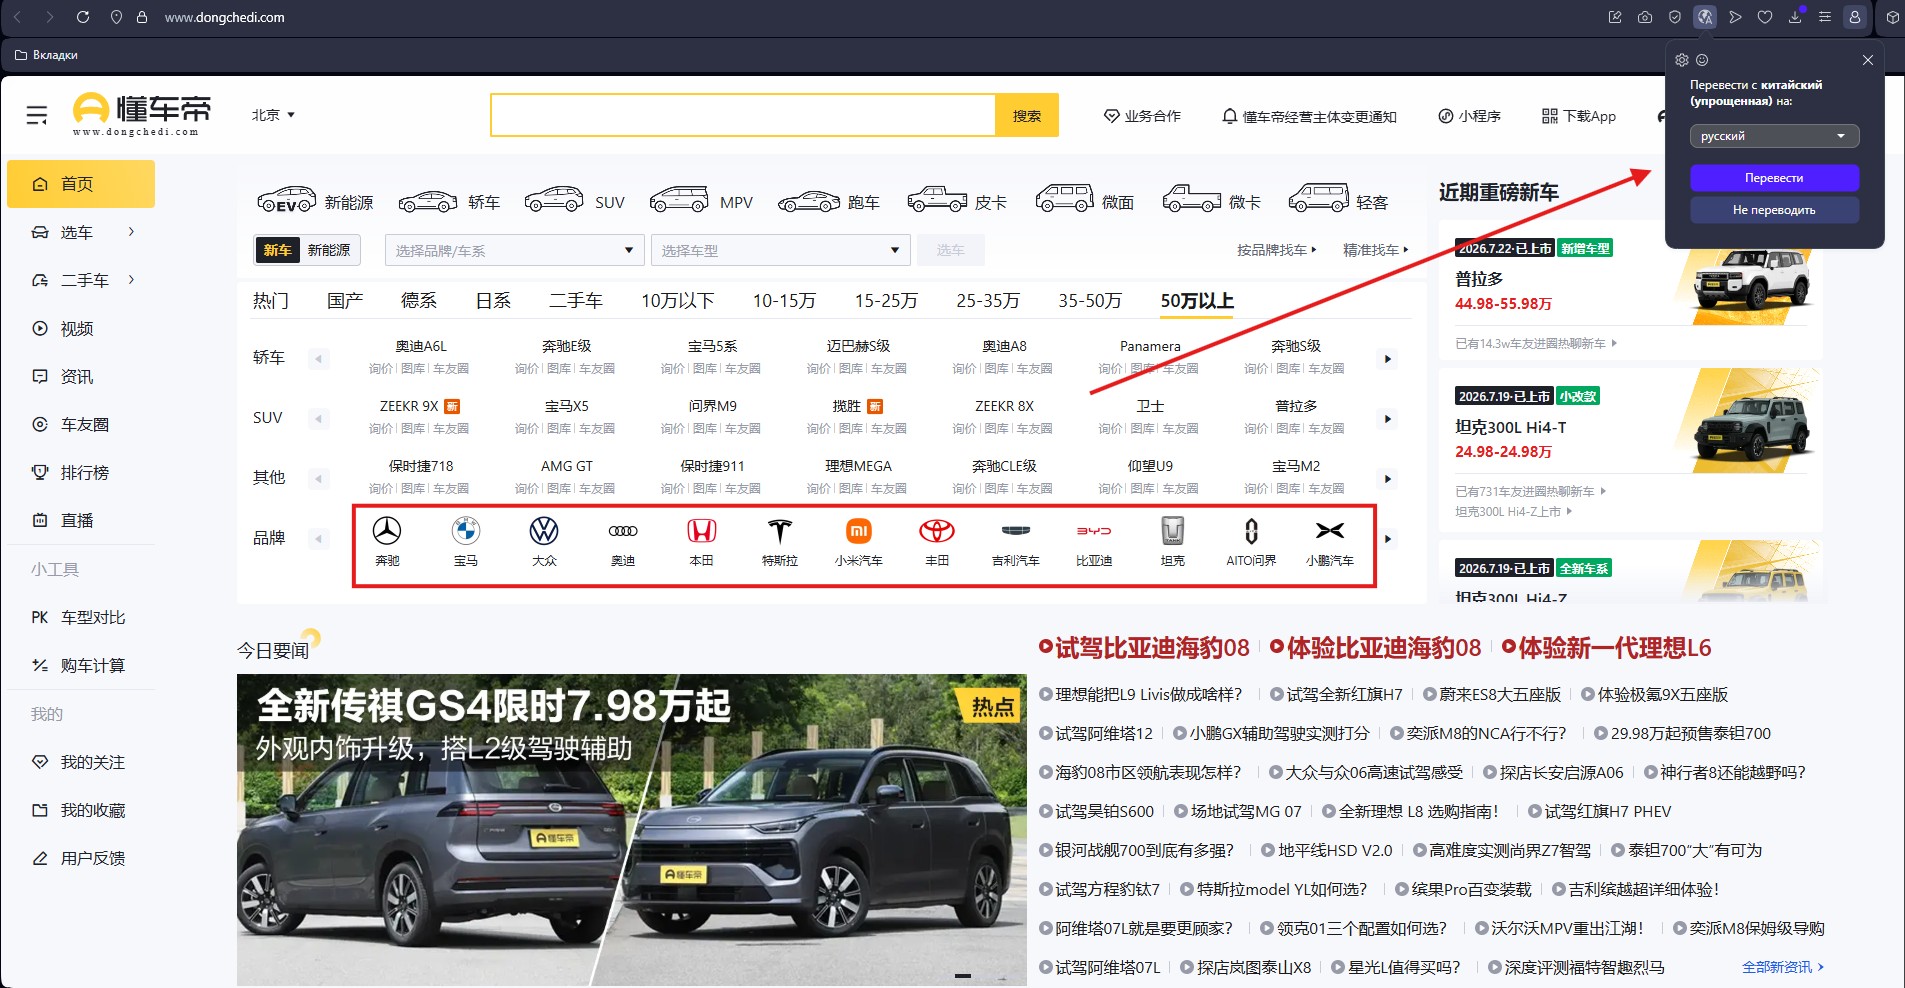This screenshot has height=988, width=1905.
Task: Open the browser screenshot camera icon
Action: tap(1645, 17)
